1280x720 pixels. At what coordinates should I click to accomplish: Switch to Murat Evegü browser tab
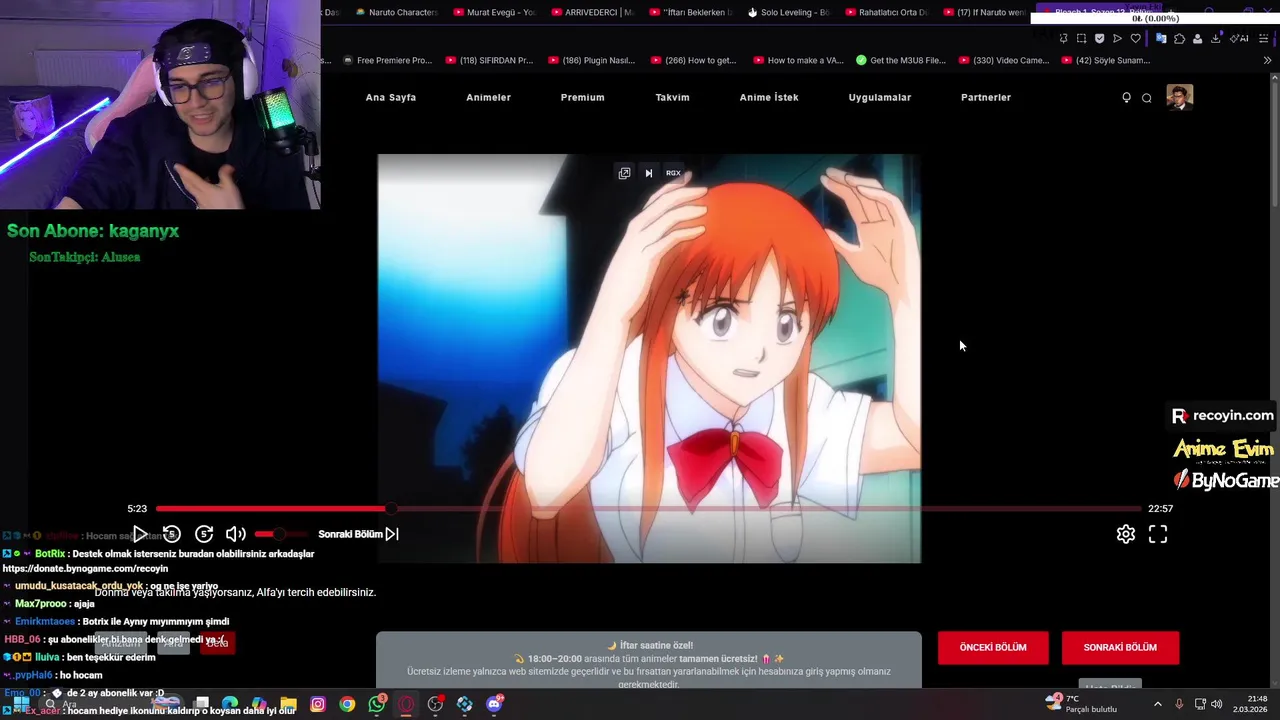[494, 12]
